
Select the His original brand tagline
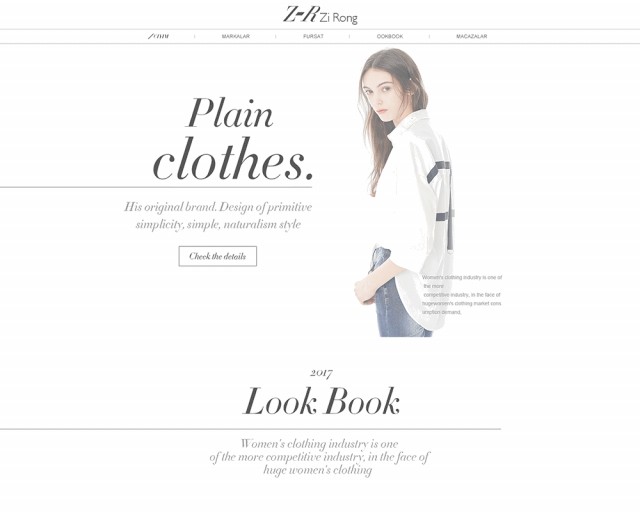coord(218,215)
